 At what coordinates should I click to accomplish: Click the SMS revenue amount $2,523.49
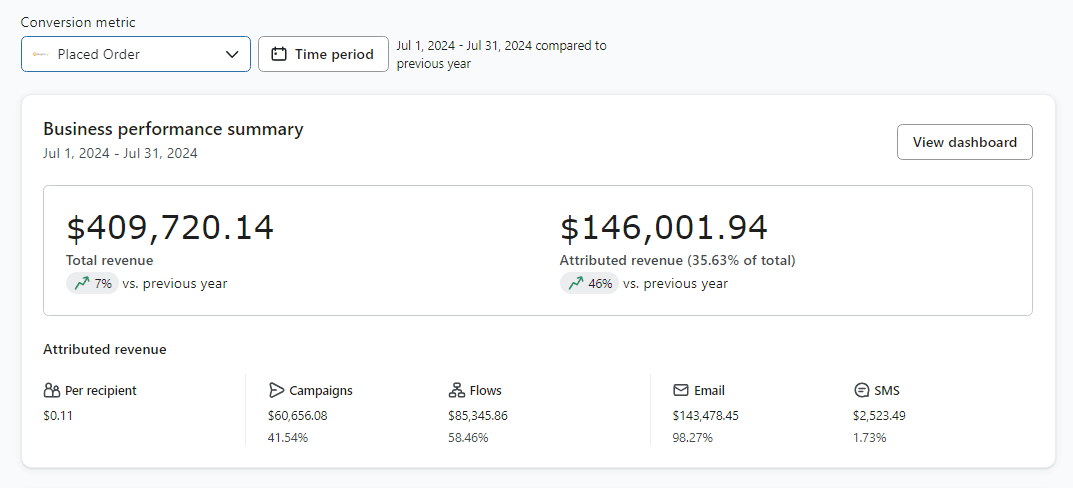879,415
